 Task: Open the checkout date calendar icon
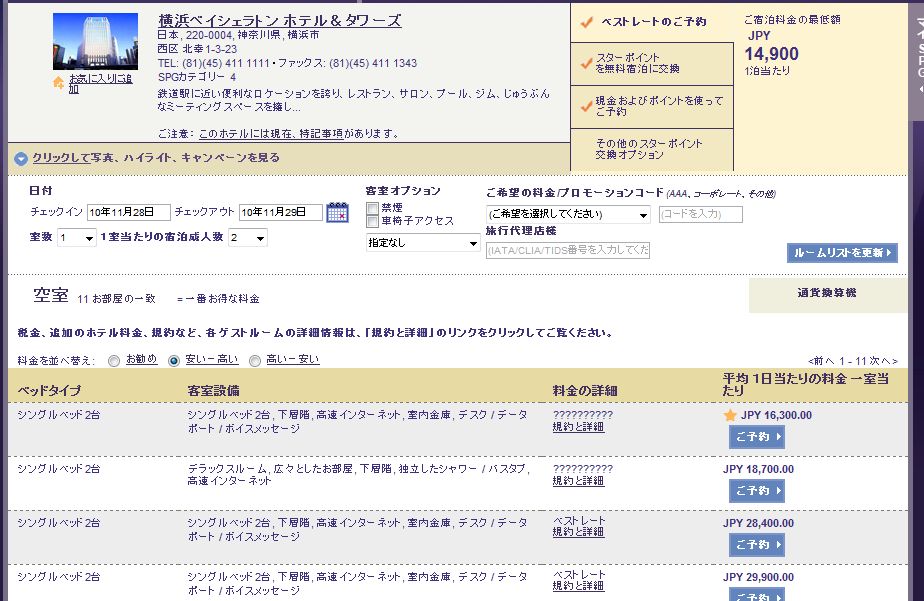pyautogui.click(x=337, y=212)
